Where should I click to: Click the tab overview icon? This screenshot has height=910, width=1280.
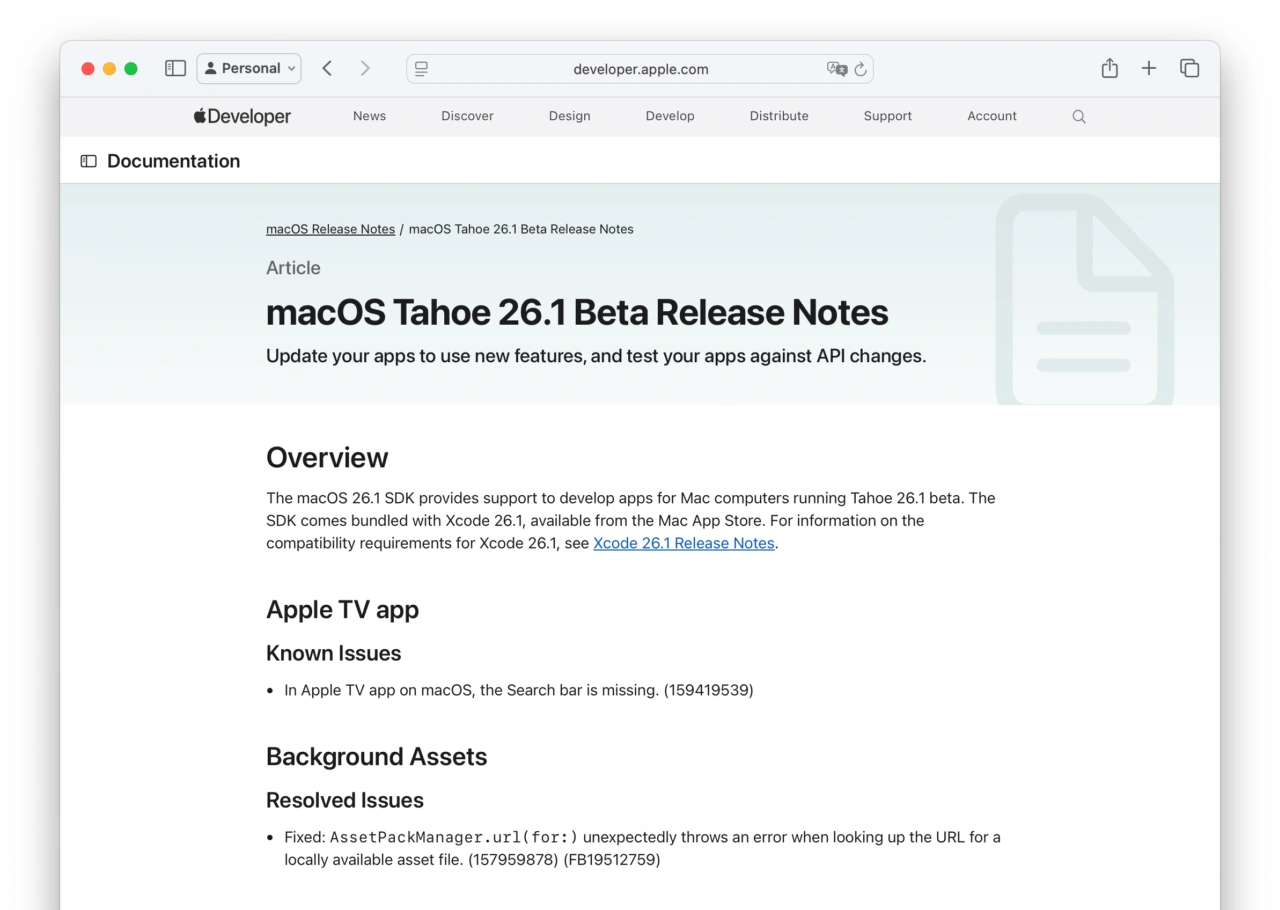pos(1189,68)
